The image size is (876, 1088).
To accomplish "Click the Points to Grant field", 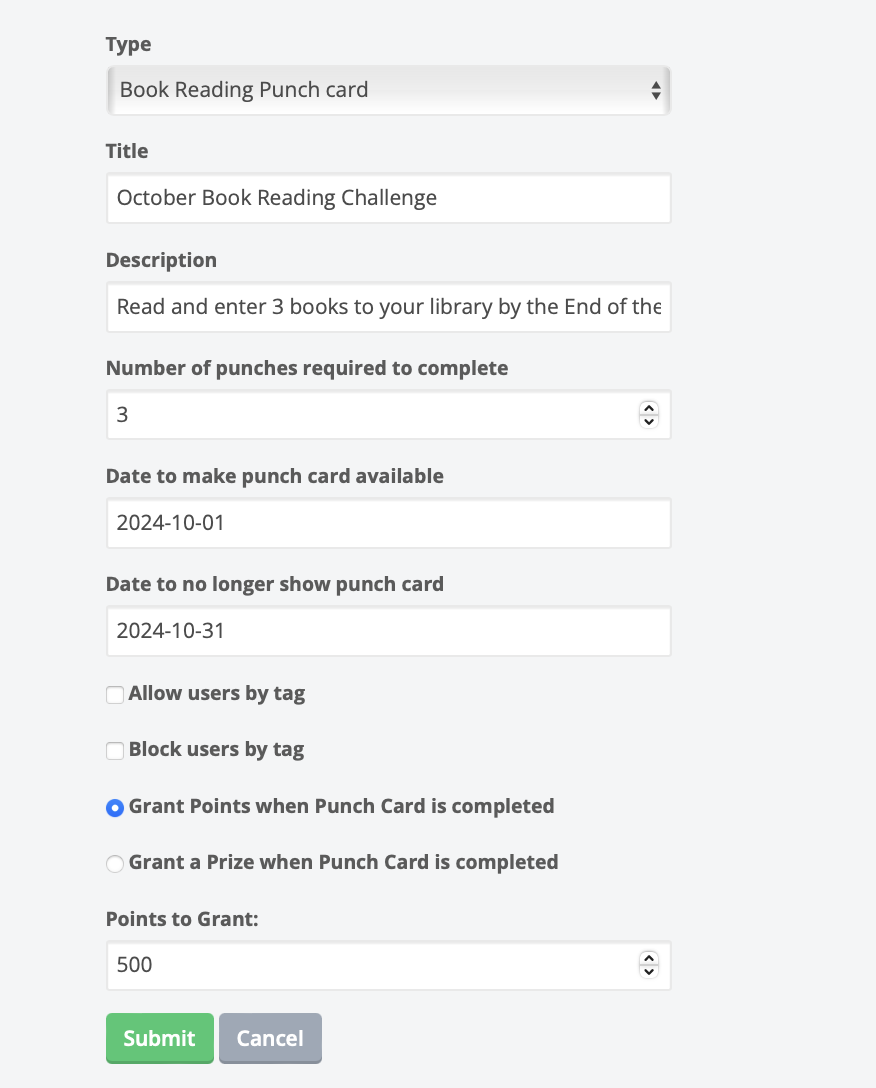I will coord(370,965).
